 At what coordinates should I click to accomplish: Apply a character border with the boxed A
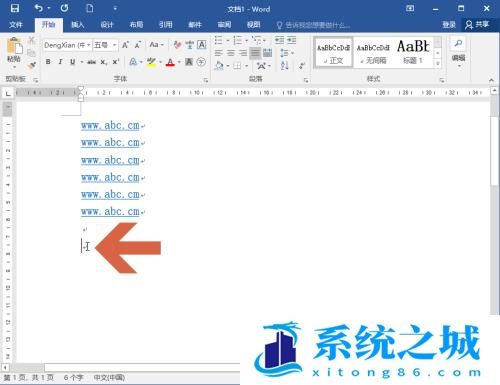pos(202,45)
